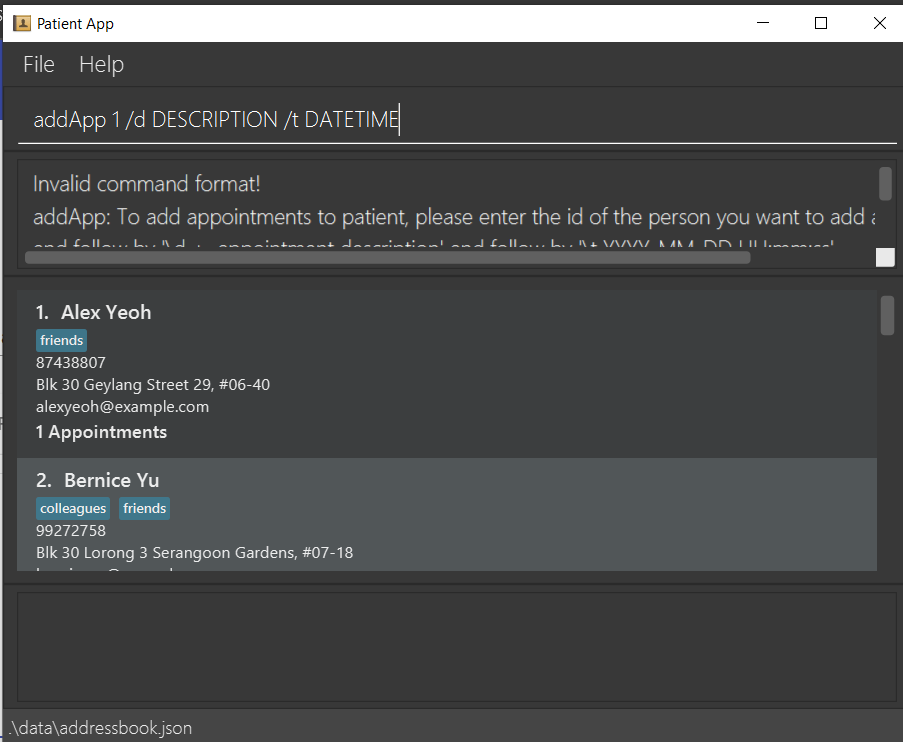Image resolution: width=903 pixels, height=742 pixels.
Task: Open the File menu
Action: [39, 64]
